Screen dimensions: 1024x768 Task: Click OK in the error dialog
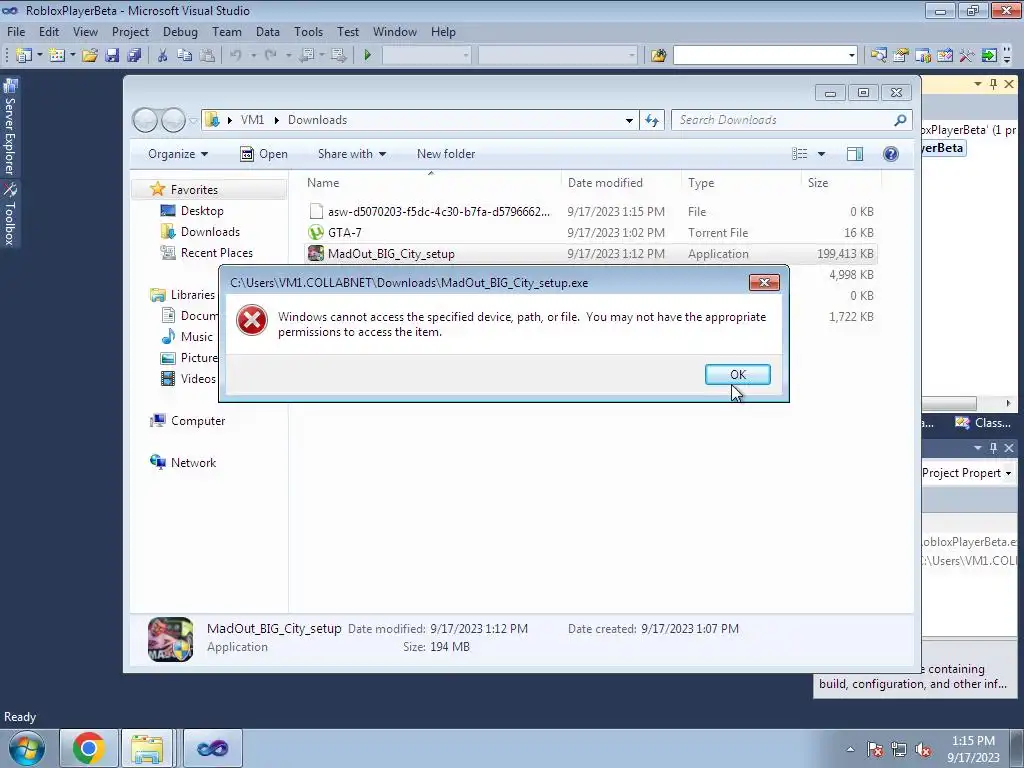click(737, 374)
